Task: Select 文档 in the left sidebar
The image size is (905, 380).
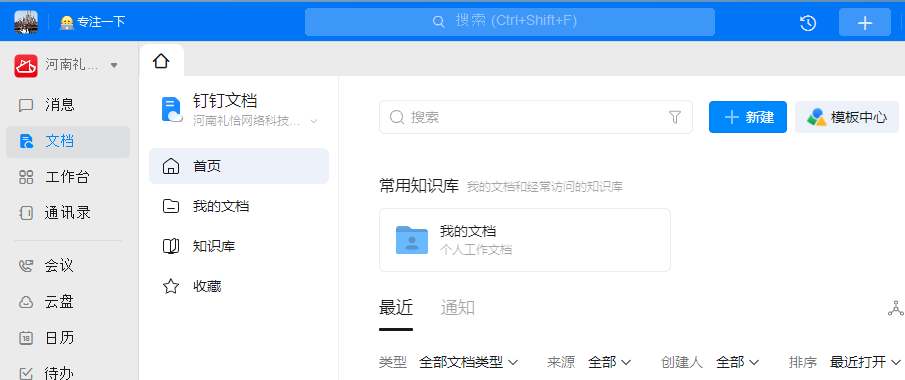Action: click(x=68, y=141)
